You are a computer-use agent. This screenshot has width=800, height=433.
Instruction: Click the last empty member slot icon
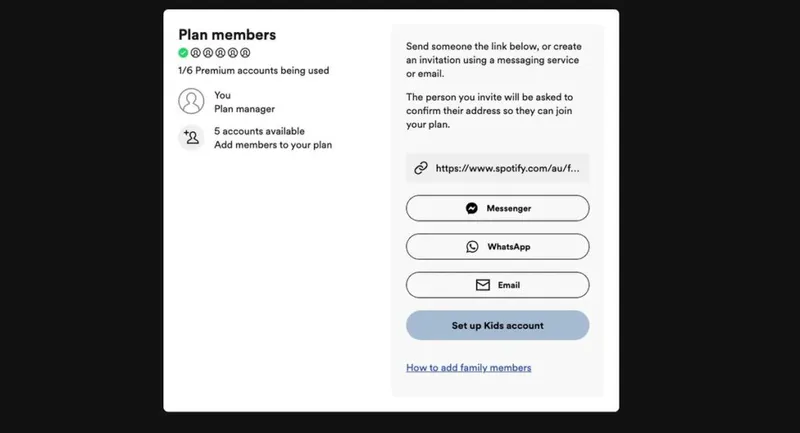click(245, 53)
